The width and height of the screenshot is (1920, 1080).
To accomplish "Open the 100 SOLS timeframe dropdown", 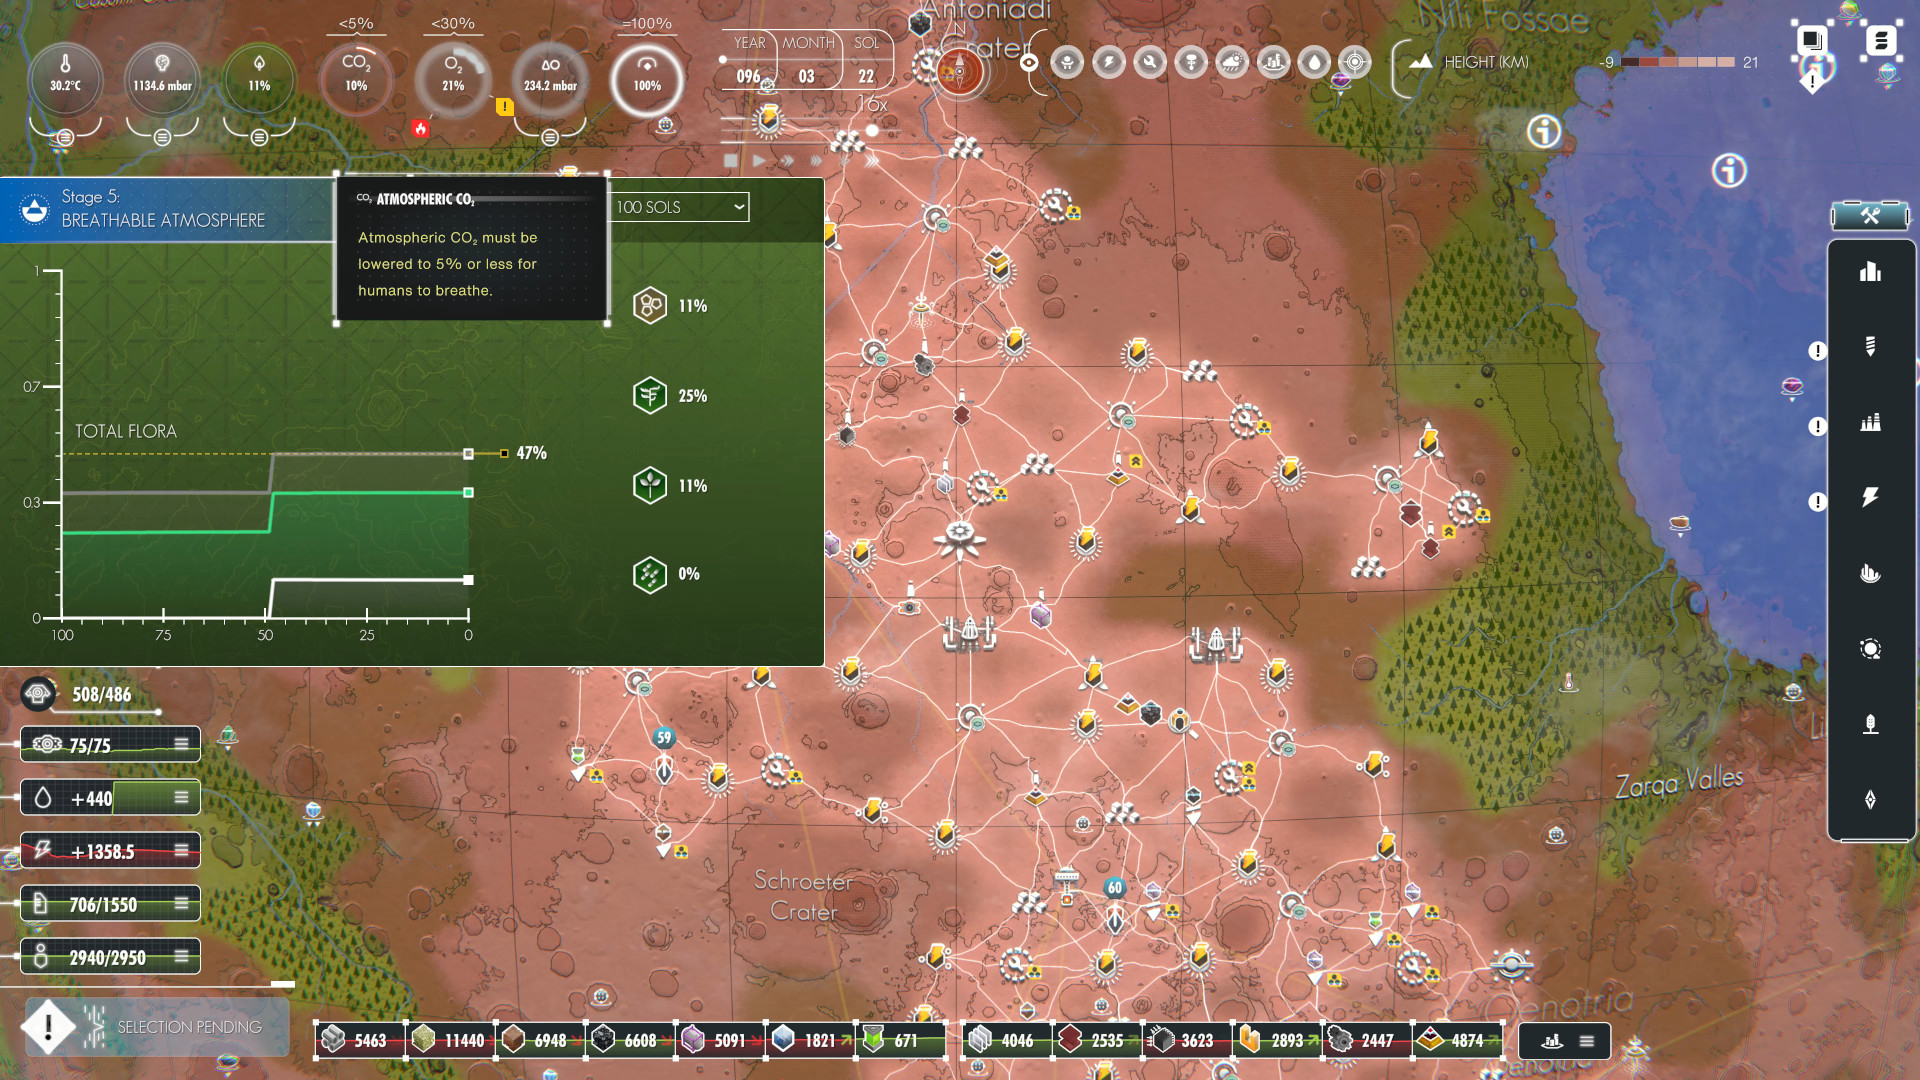I will pyautogui.click(x=676, y=207).
